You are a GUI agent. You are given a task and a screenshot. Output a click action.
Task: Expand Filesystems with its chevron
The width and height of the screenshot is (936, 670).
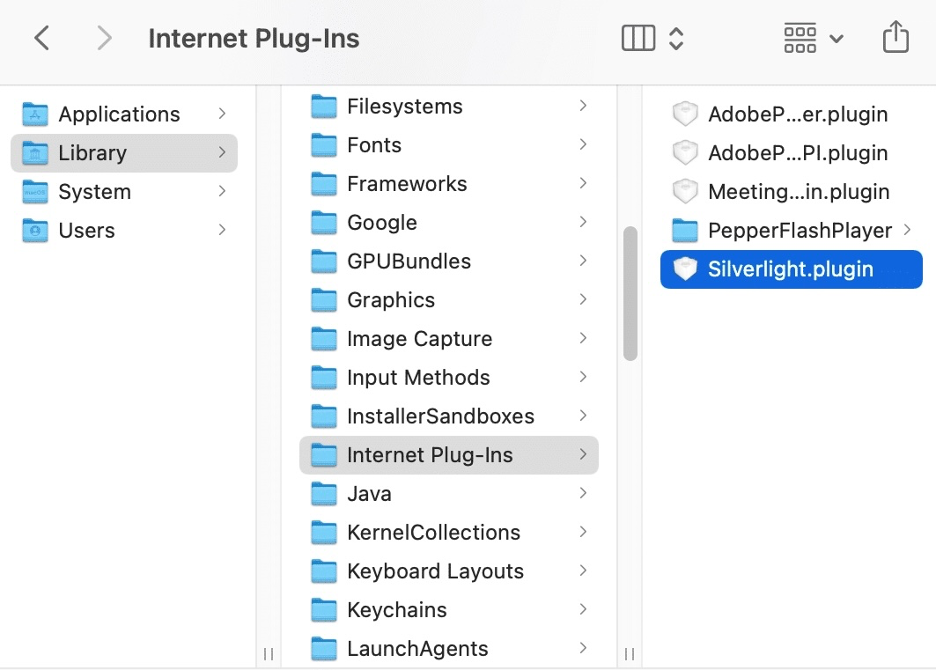(x=583, y=106)
